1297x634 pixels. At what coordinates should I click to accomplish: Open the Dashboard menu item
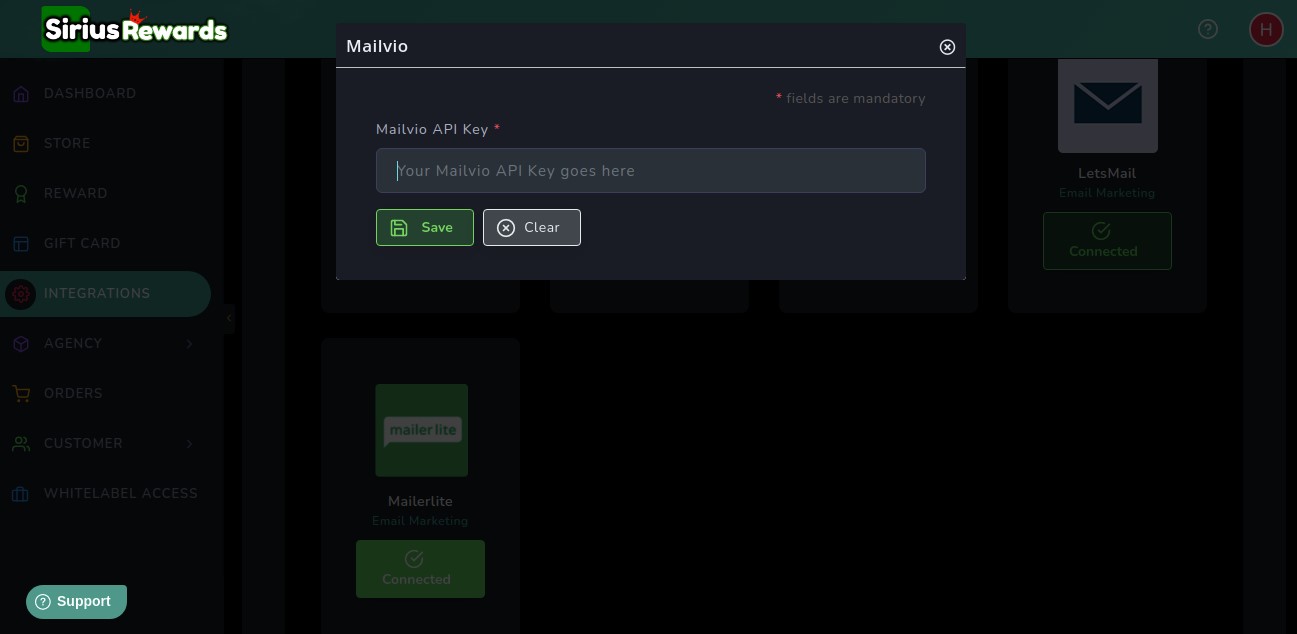click(90, 93)
